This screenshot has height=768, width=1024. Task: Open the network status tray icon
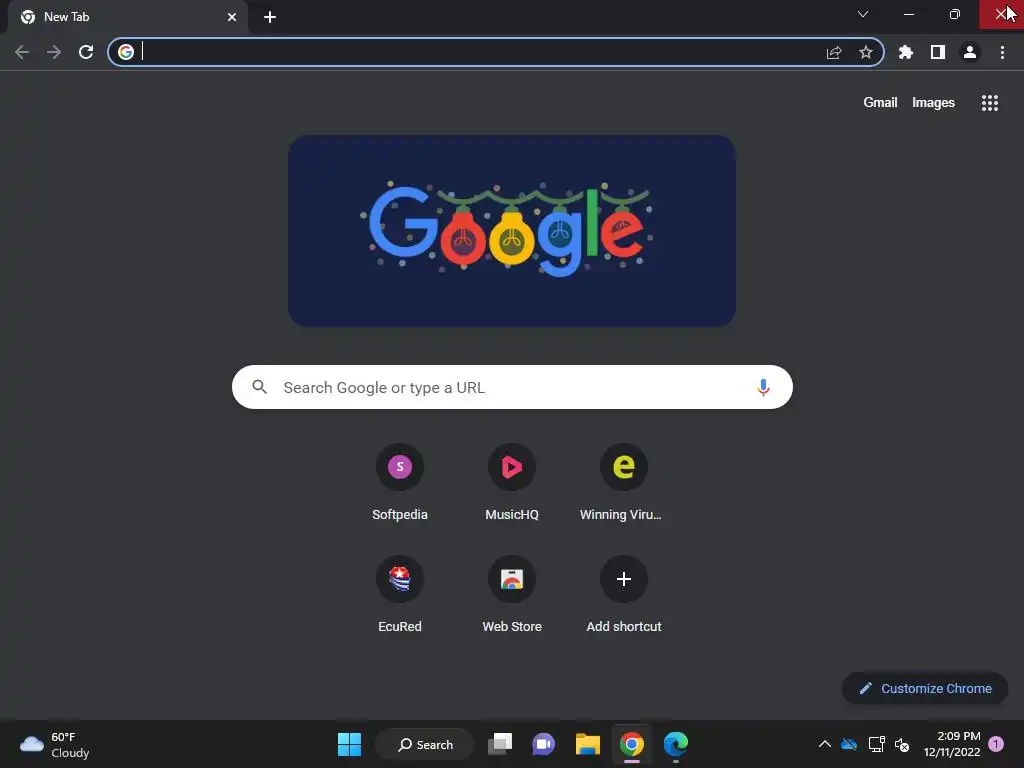tap(876, 744)
